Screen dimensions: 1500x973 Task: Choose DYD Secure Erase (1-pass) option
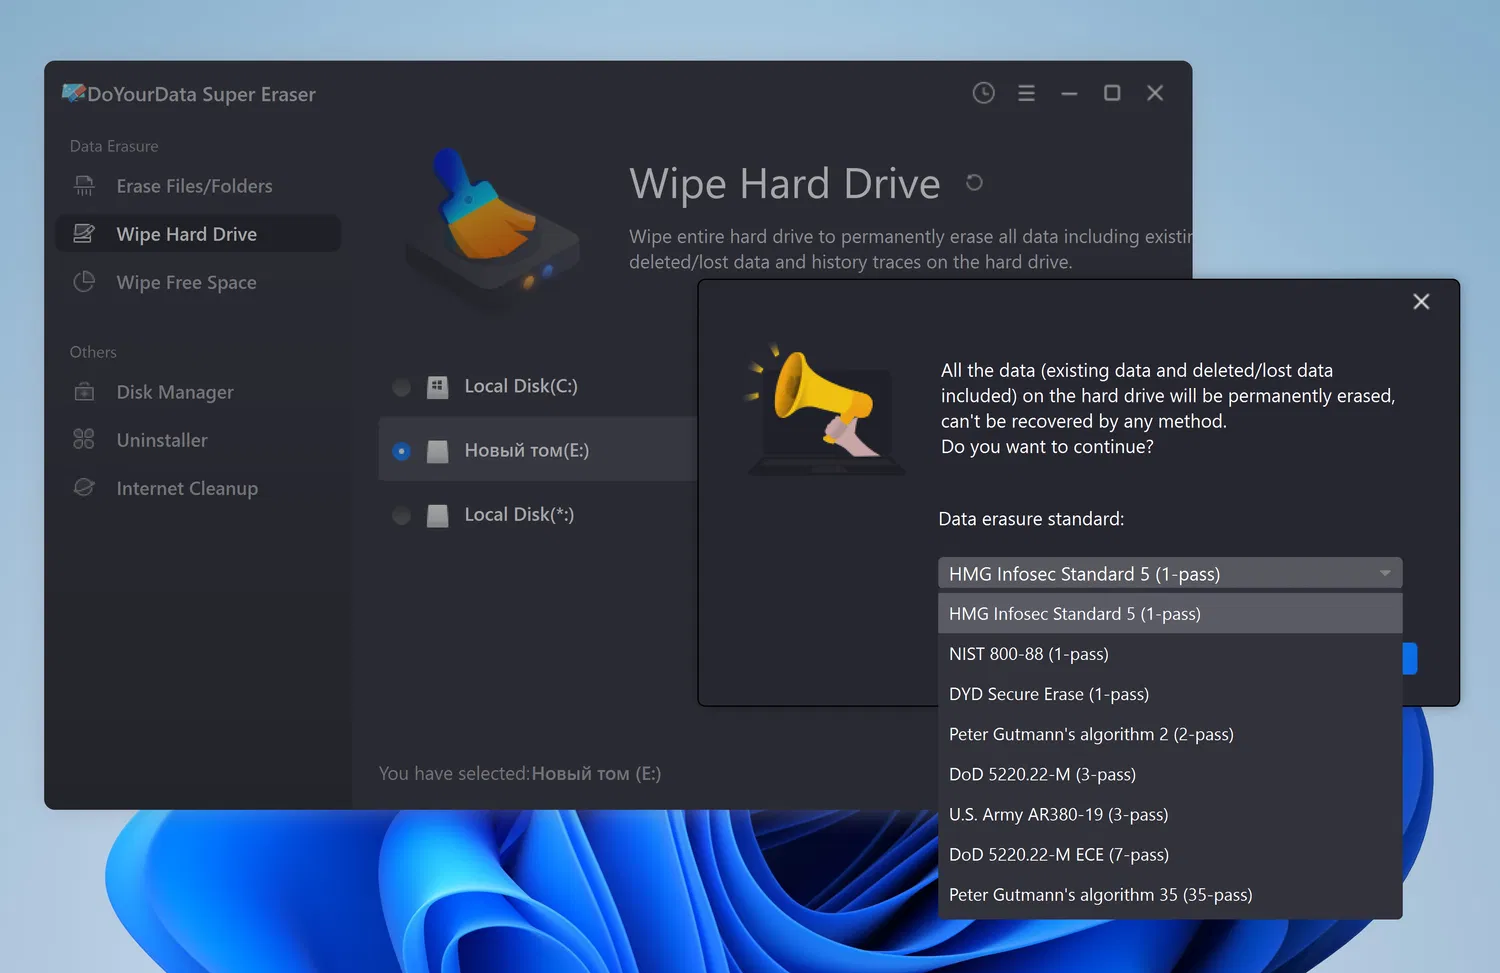pyautogui.click(x=1170, y=694)
